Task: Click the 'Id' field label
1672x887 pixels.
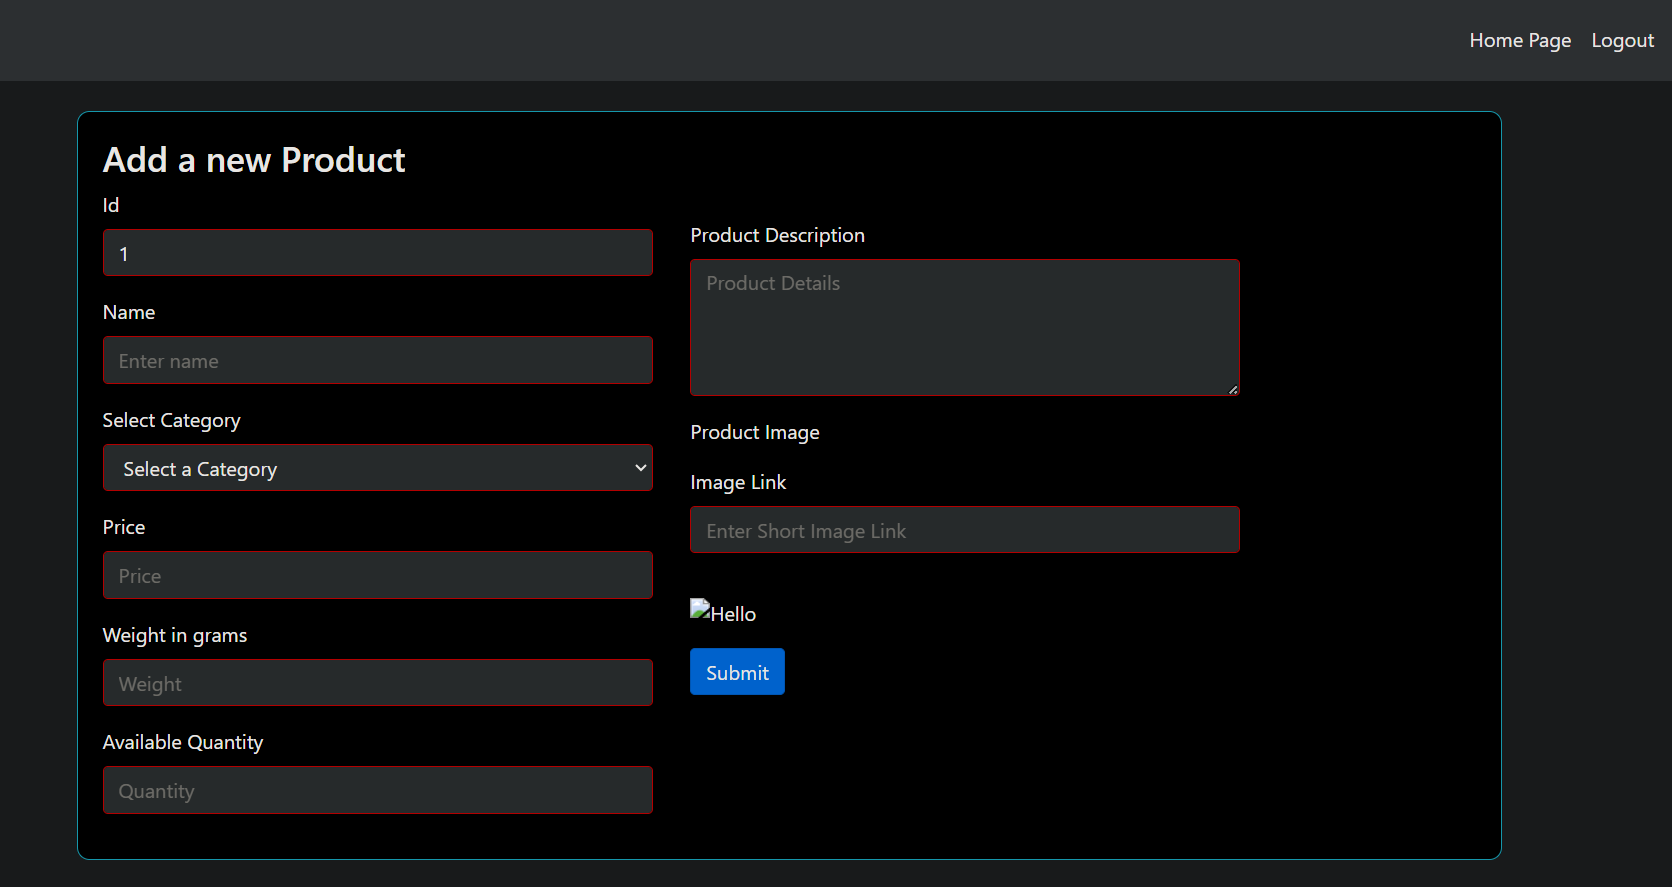Action: [x=111, y=205]
